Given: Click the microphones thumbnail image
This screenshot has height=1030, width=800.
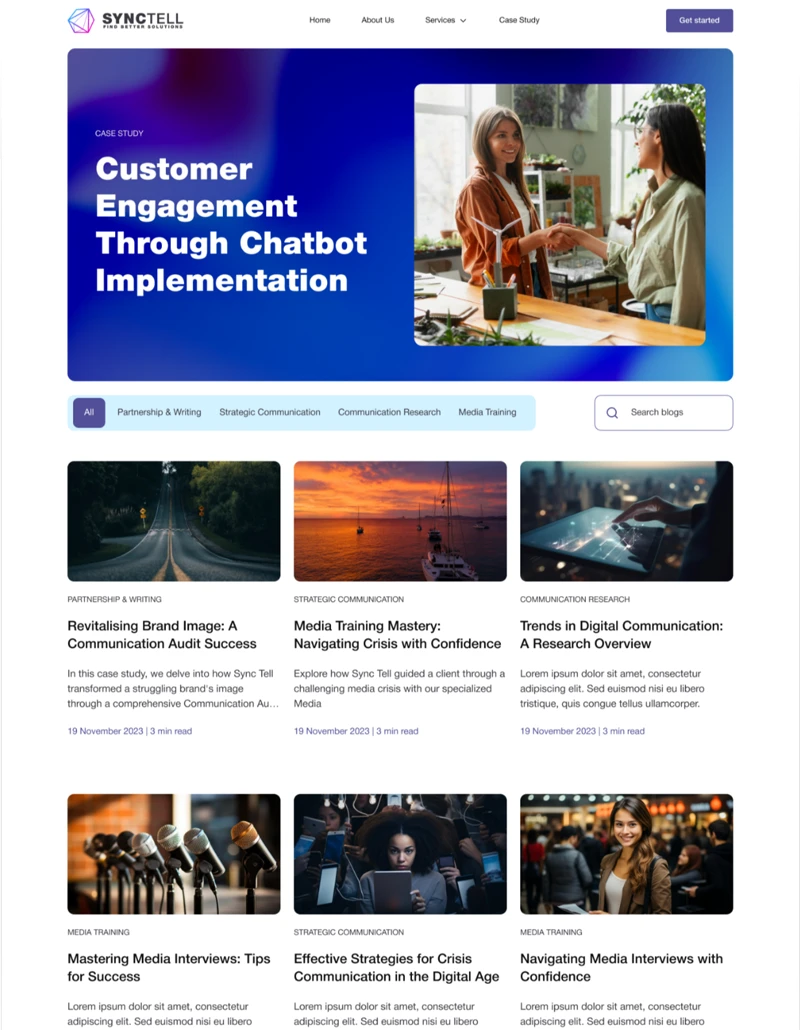Looking at the screenshot, I should 173,854.
